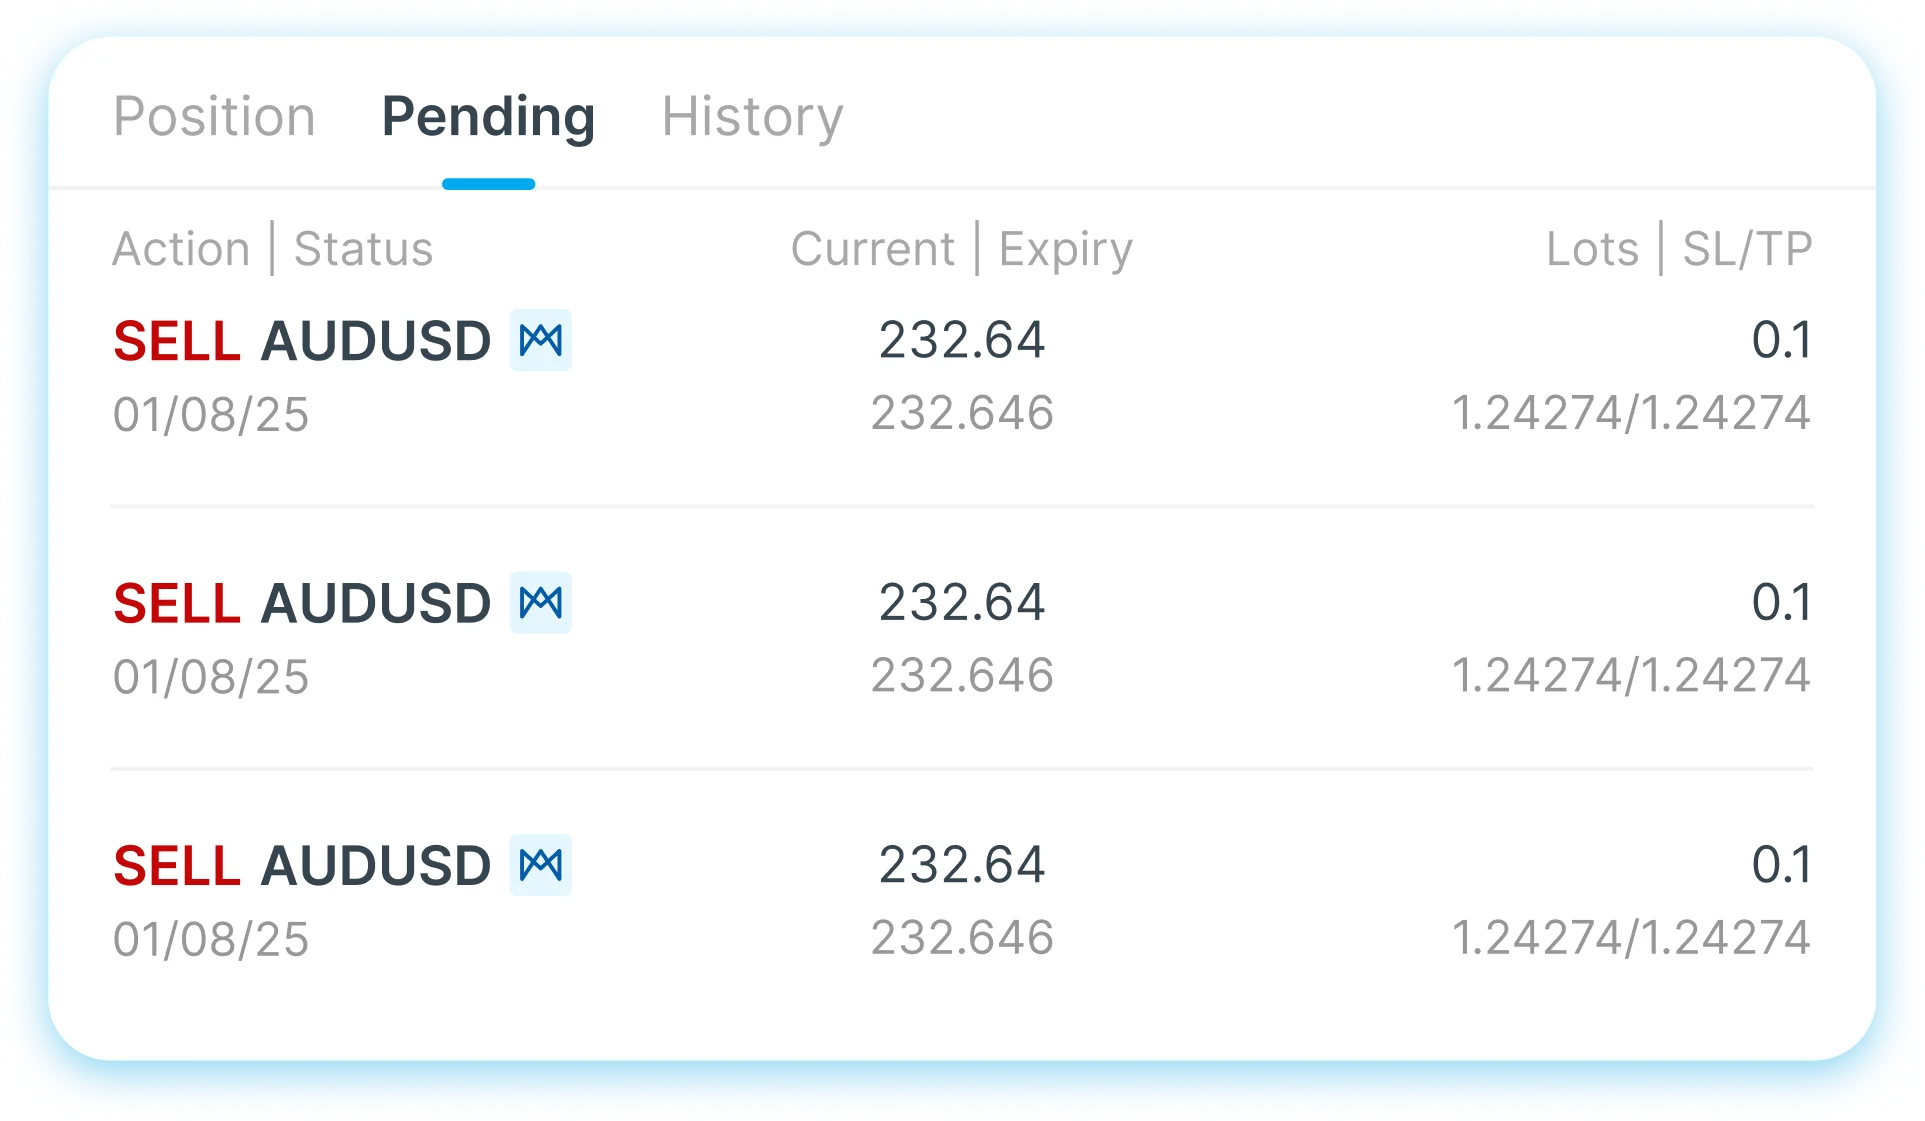This screenshot has height=1121, width=1925.
Task: Open the Position tab
Action: (x=214, y=117)
